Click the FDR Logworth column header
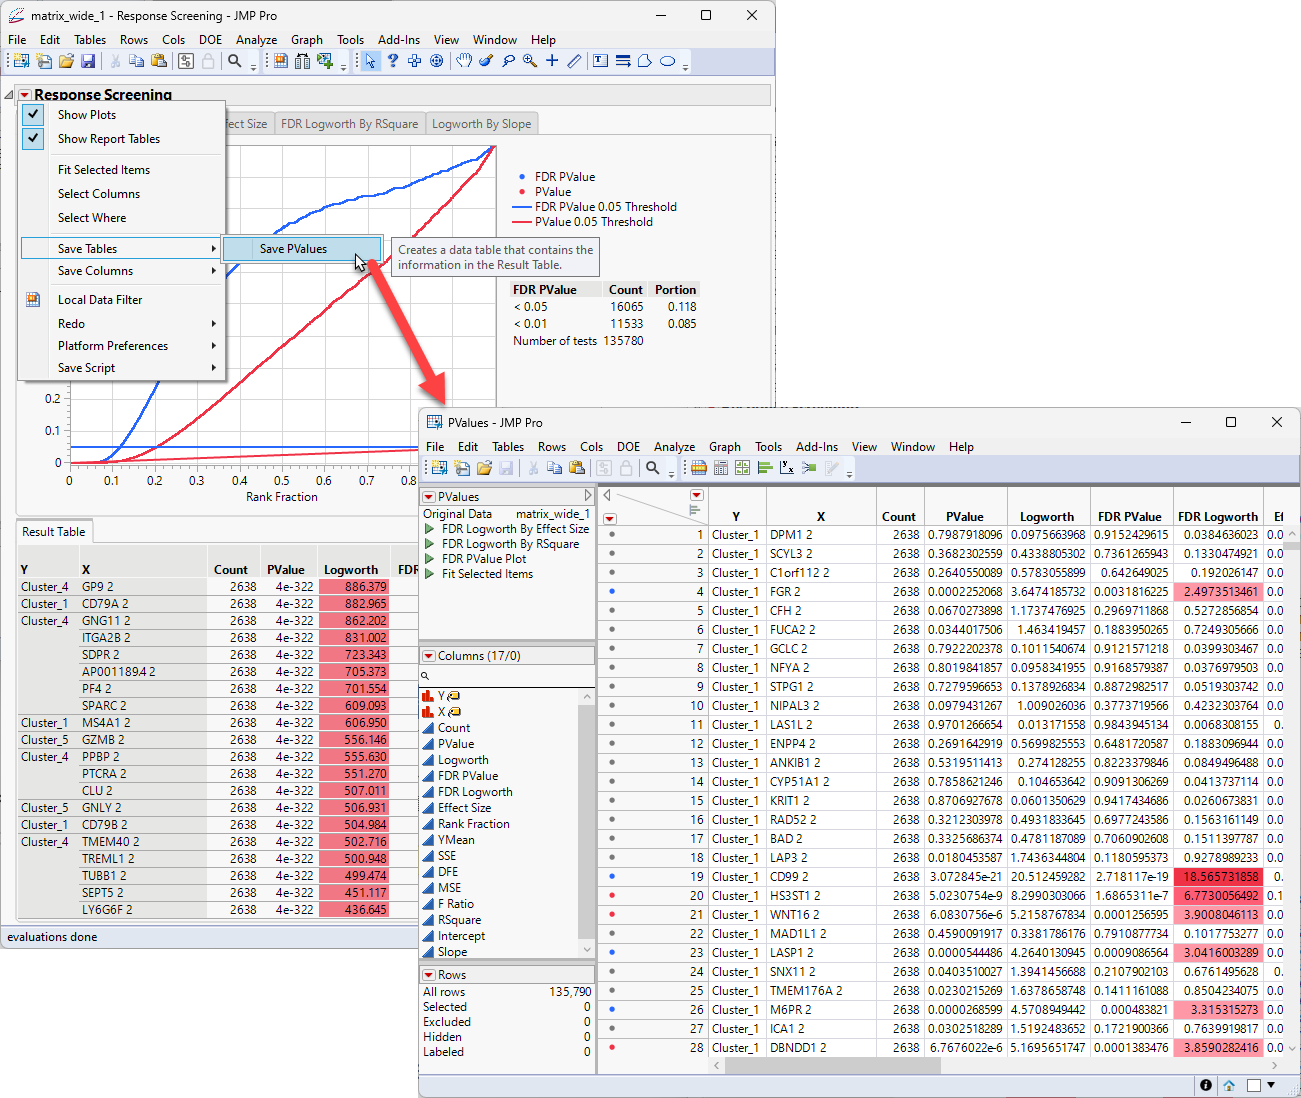 pyautogui.click(x=1217, y=517)
